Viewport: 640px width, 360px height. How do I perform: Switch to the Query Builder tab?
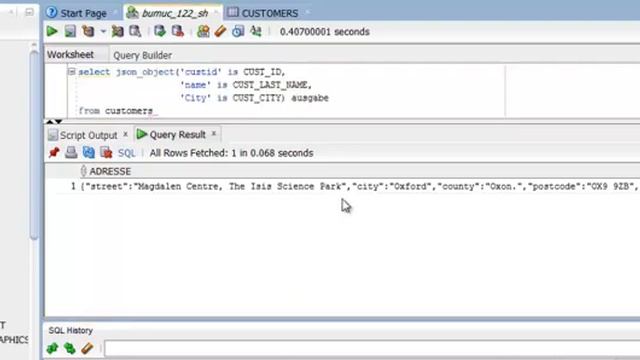[142, 55]
